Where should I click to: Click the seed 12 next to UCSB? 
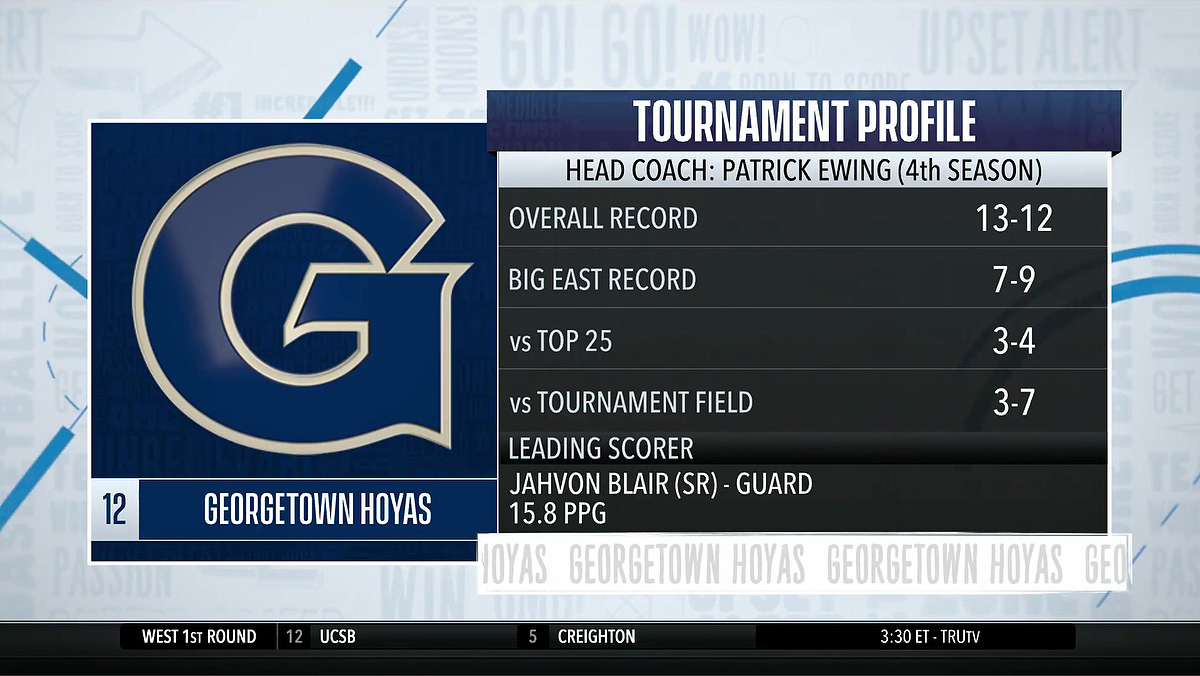(x=294, y=637)
